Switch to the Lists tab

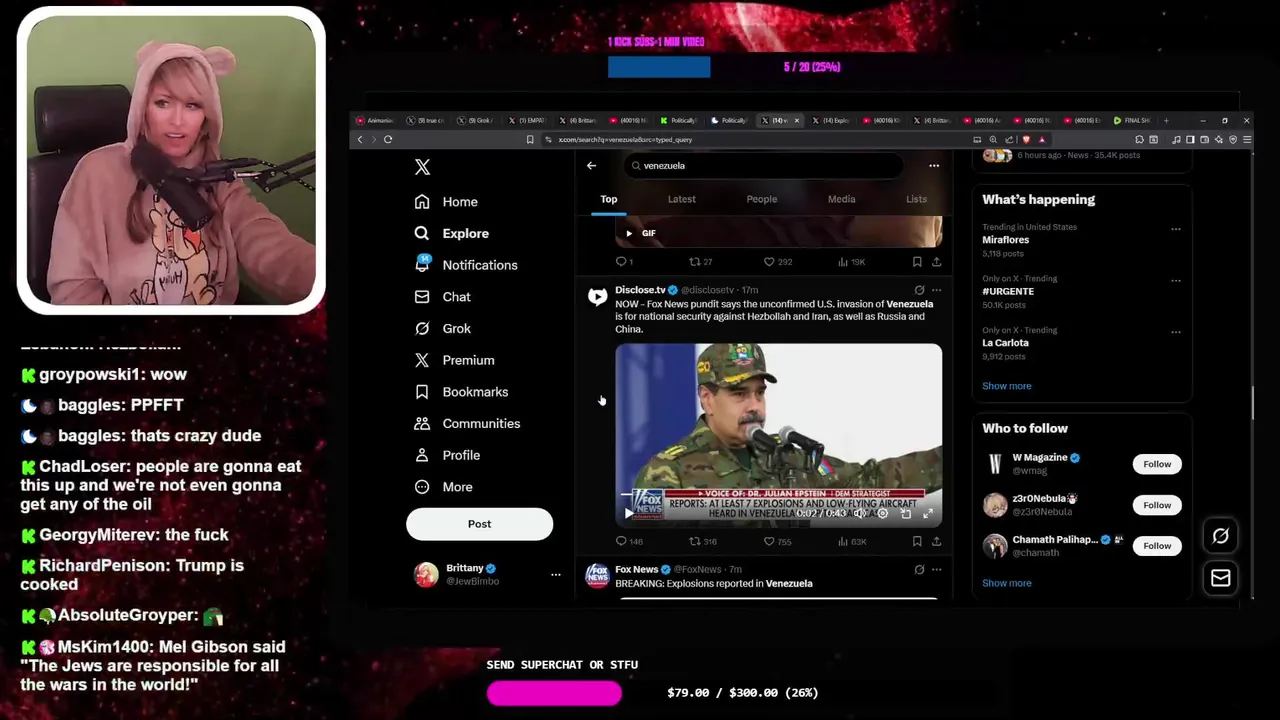pos(916,199)
